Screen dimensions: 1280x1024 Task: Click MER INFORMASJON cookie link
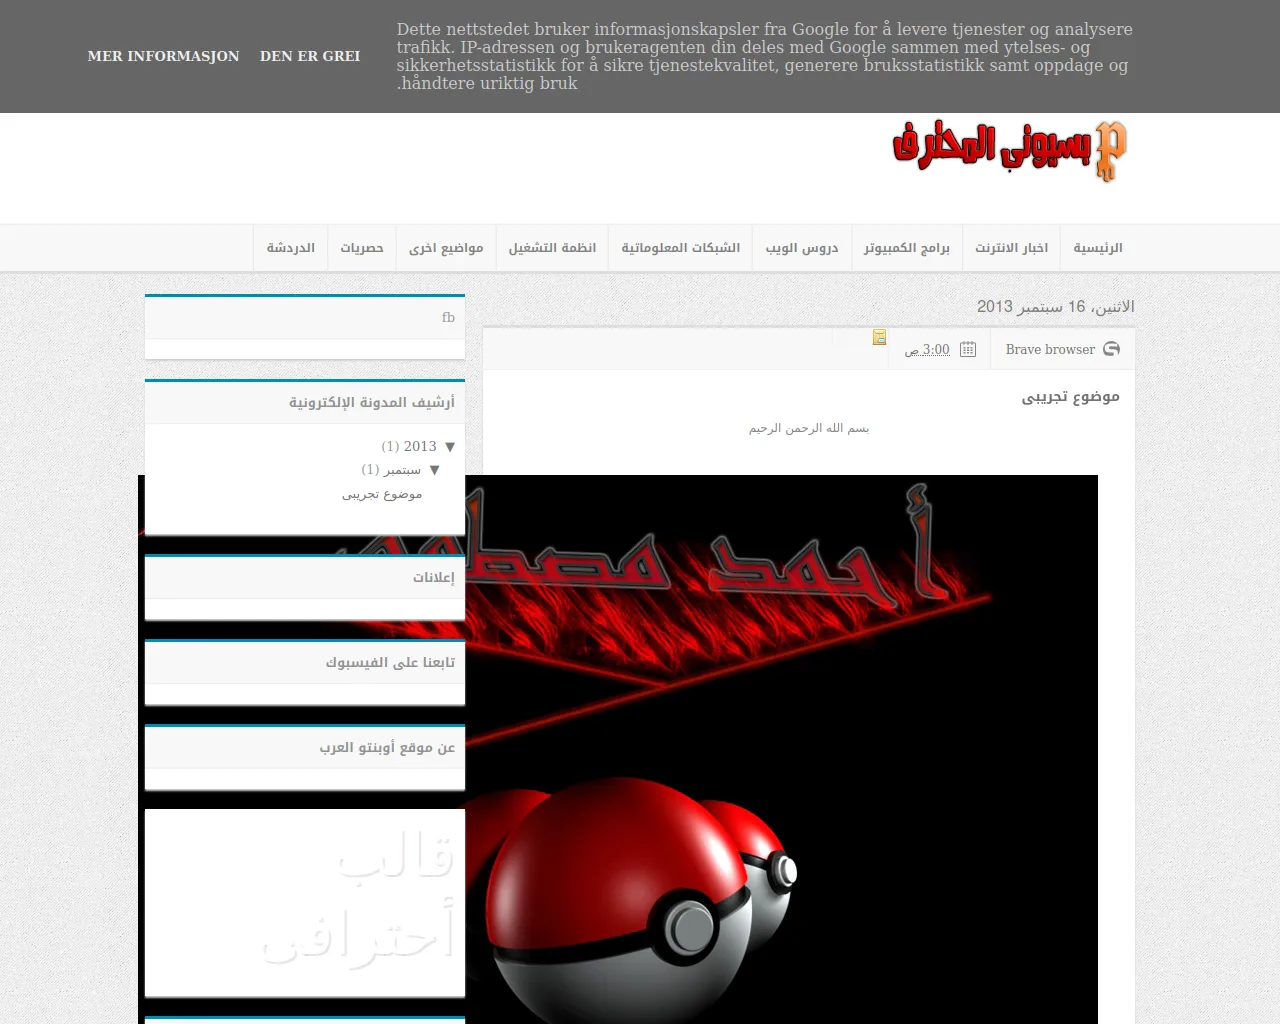[x=163, y=56]
